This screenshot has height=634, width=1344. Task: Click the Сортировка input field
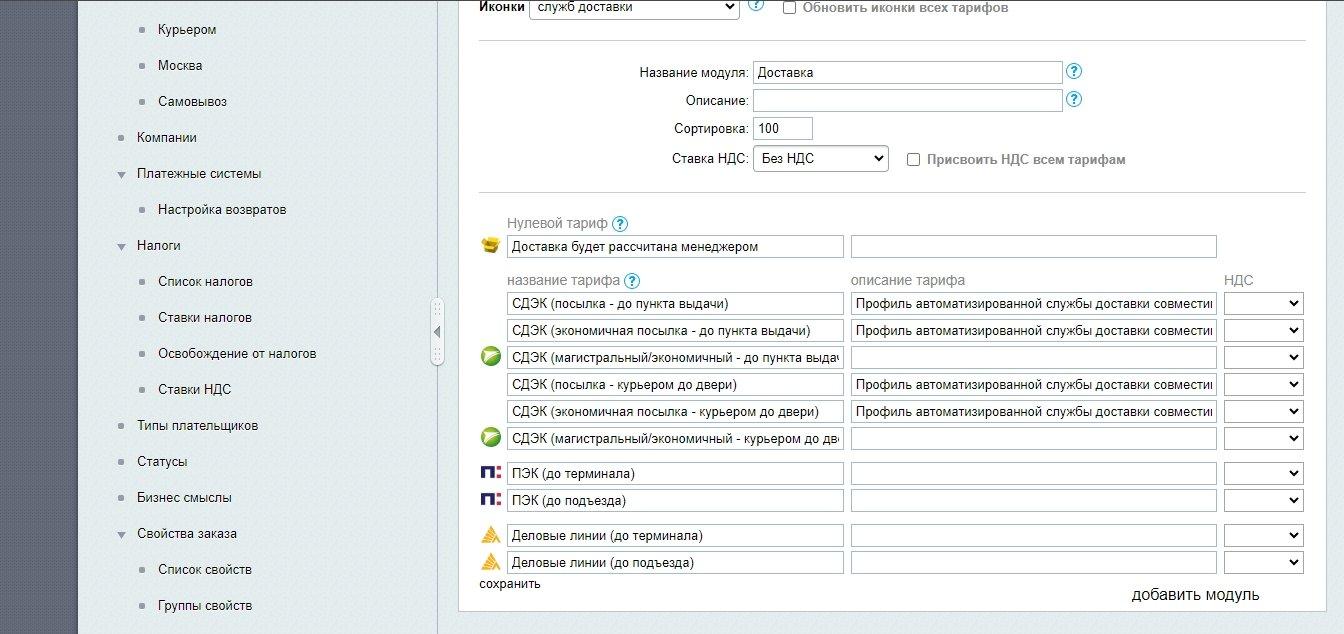[782, 129]
